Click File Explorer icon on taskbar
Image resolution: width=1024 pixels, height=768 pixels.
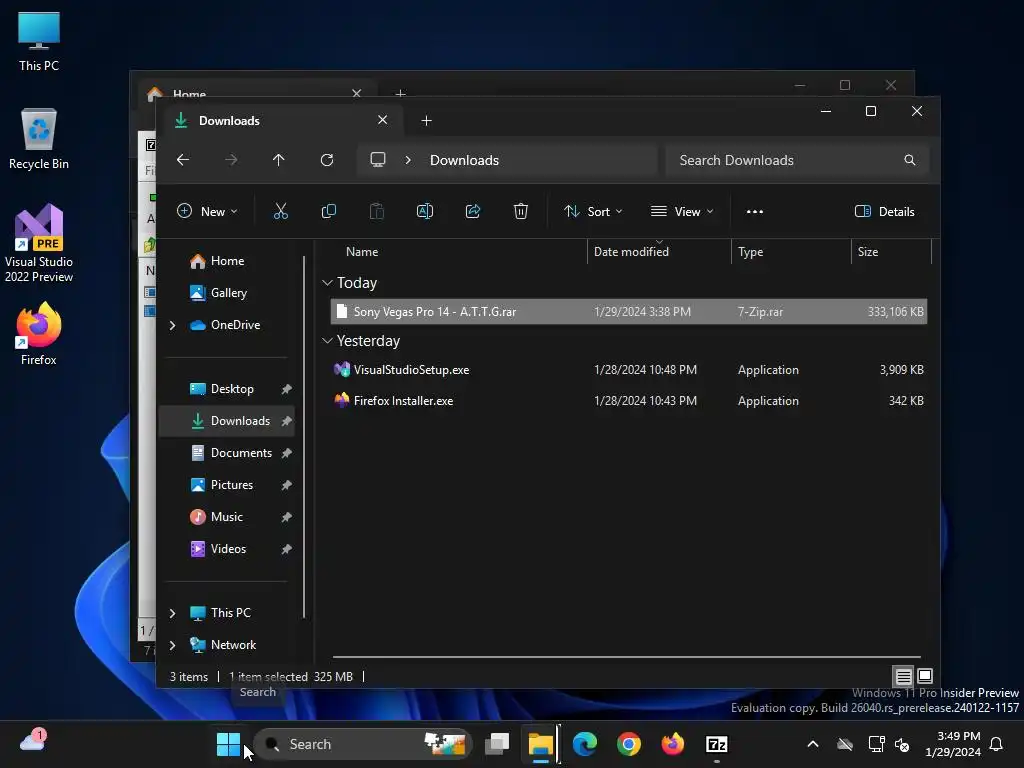pyautogui.click(x=541, y=744)
